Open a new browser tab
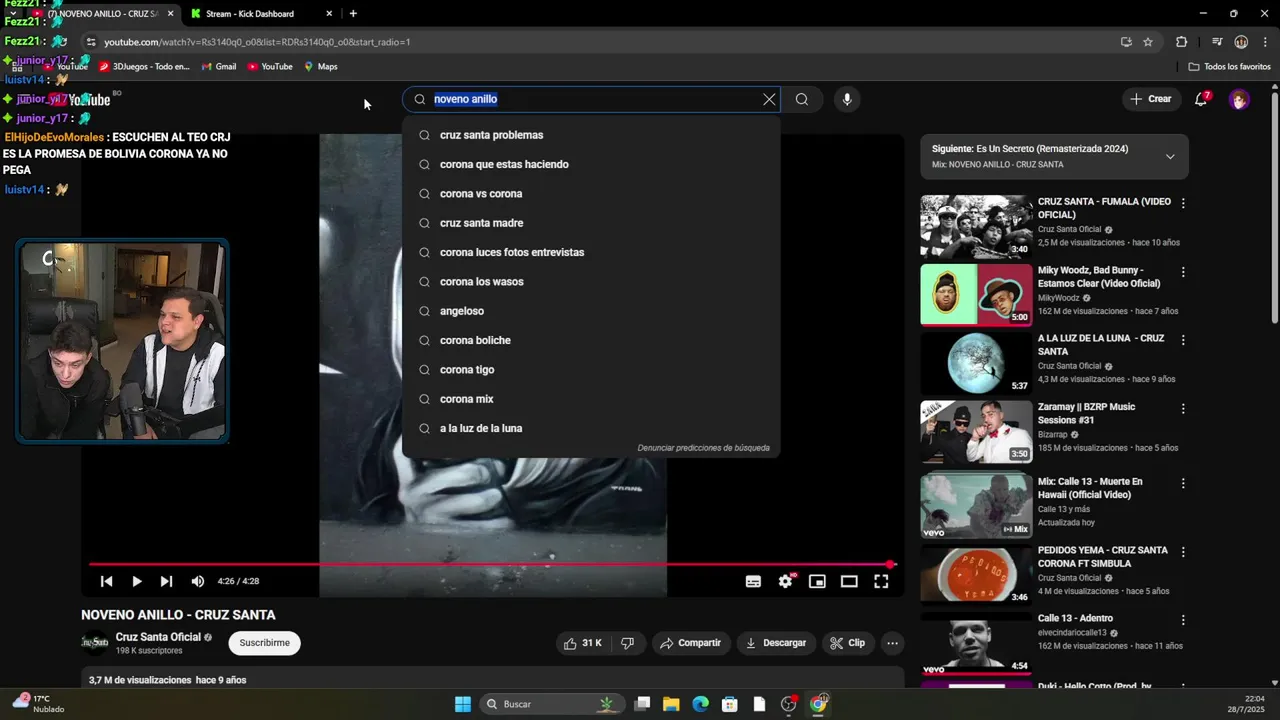 353,14
